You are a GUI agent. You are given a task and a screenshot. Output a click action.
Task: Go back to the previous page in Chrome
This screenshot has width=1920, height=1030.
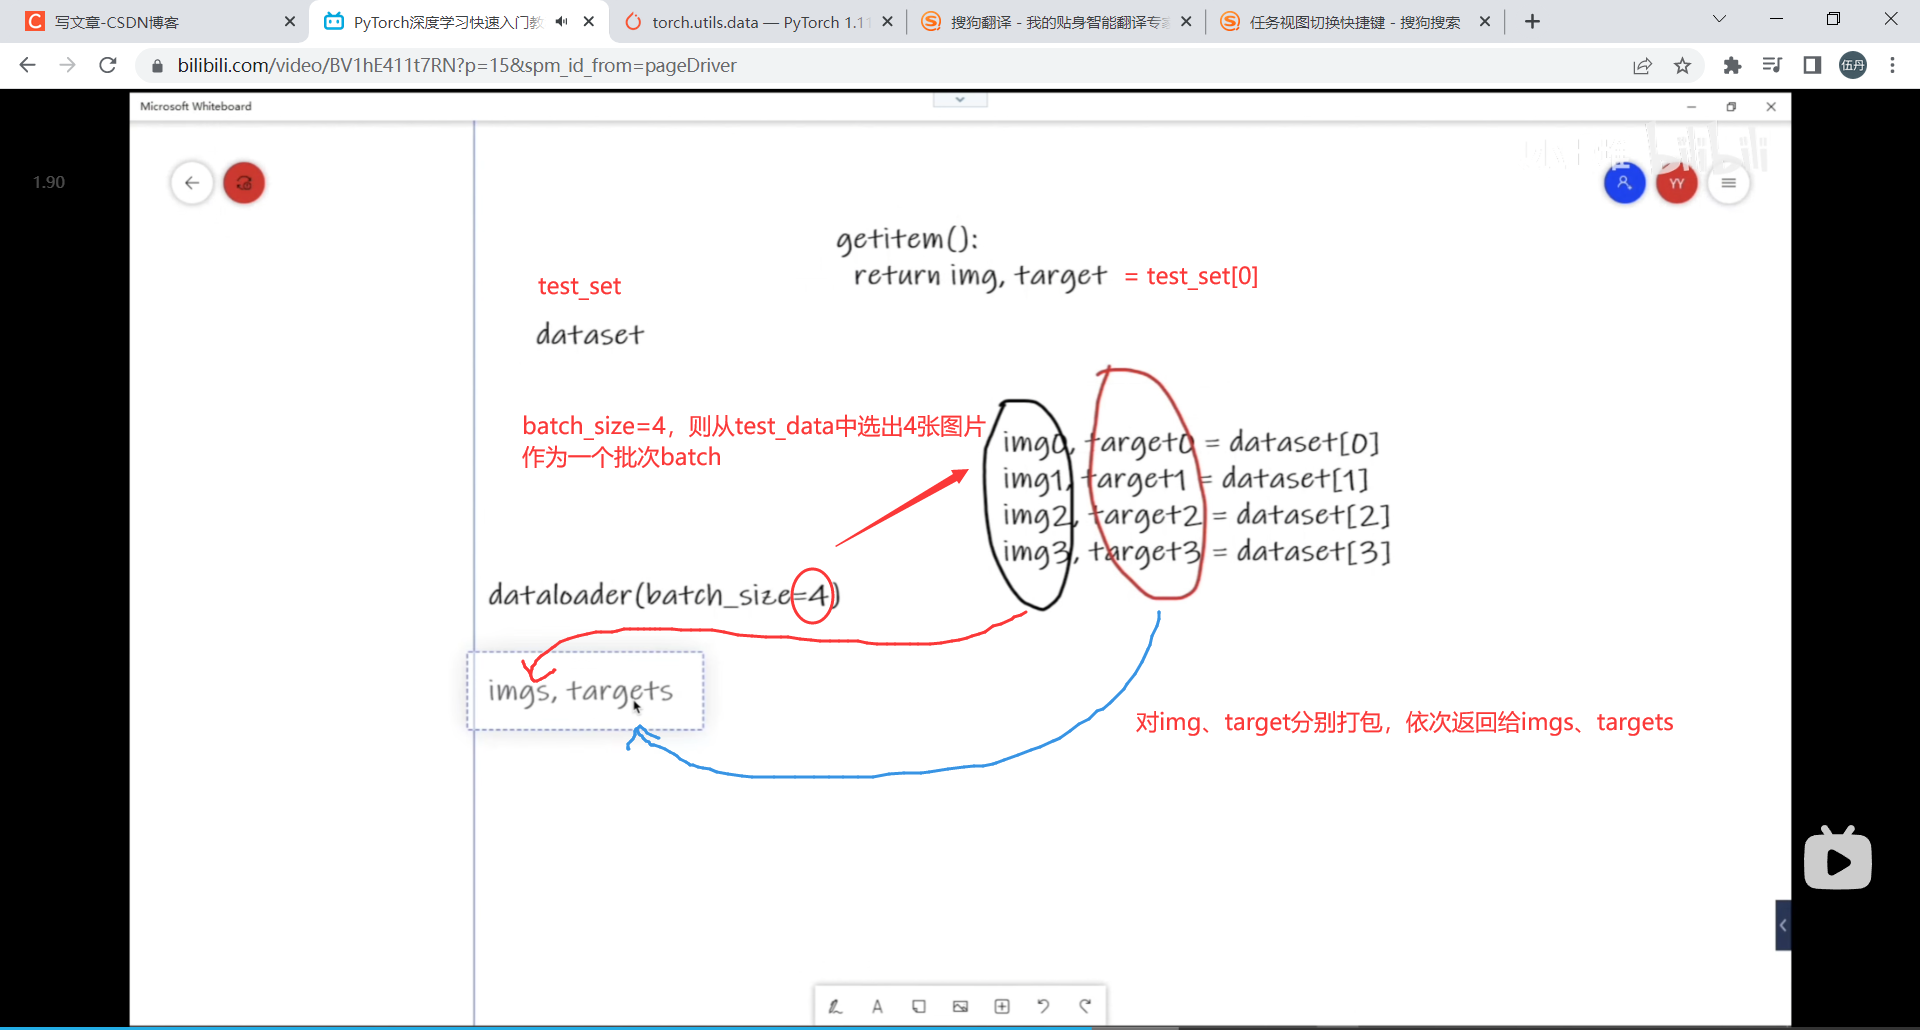pyautogui.click(x=28, y=65)
